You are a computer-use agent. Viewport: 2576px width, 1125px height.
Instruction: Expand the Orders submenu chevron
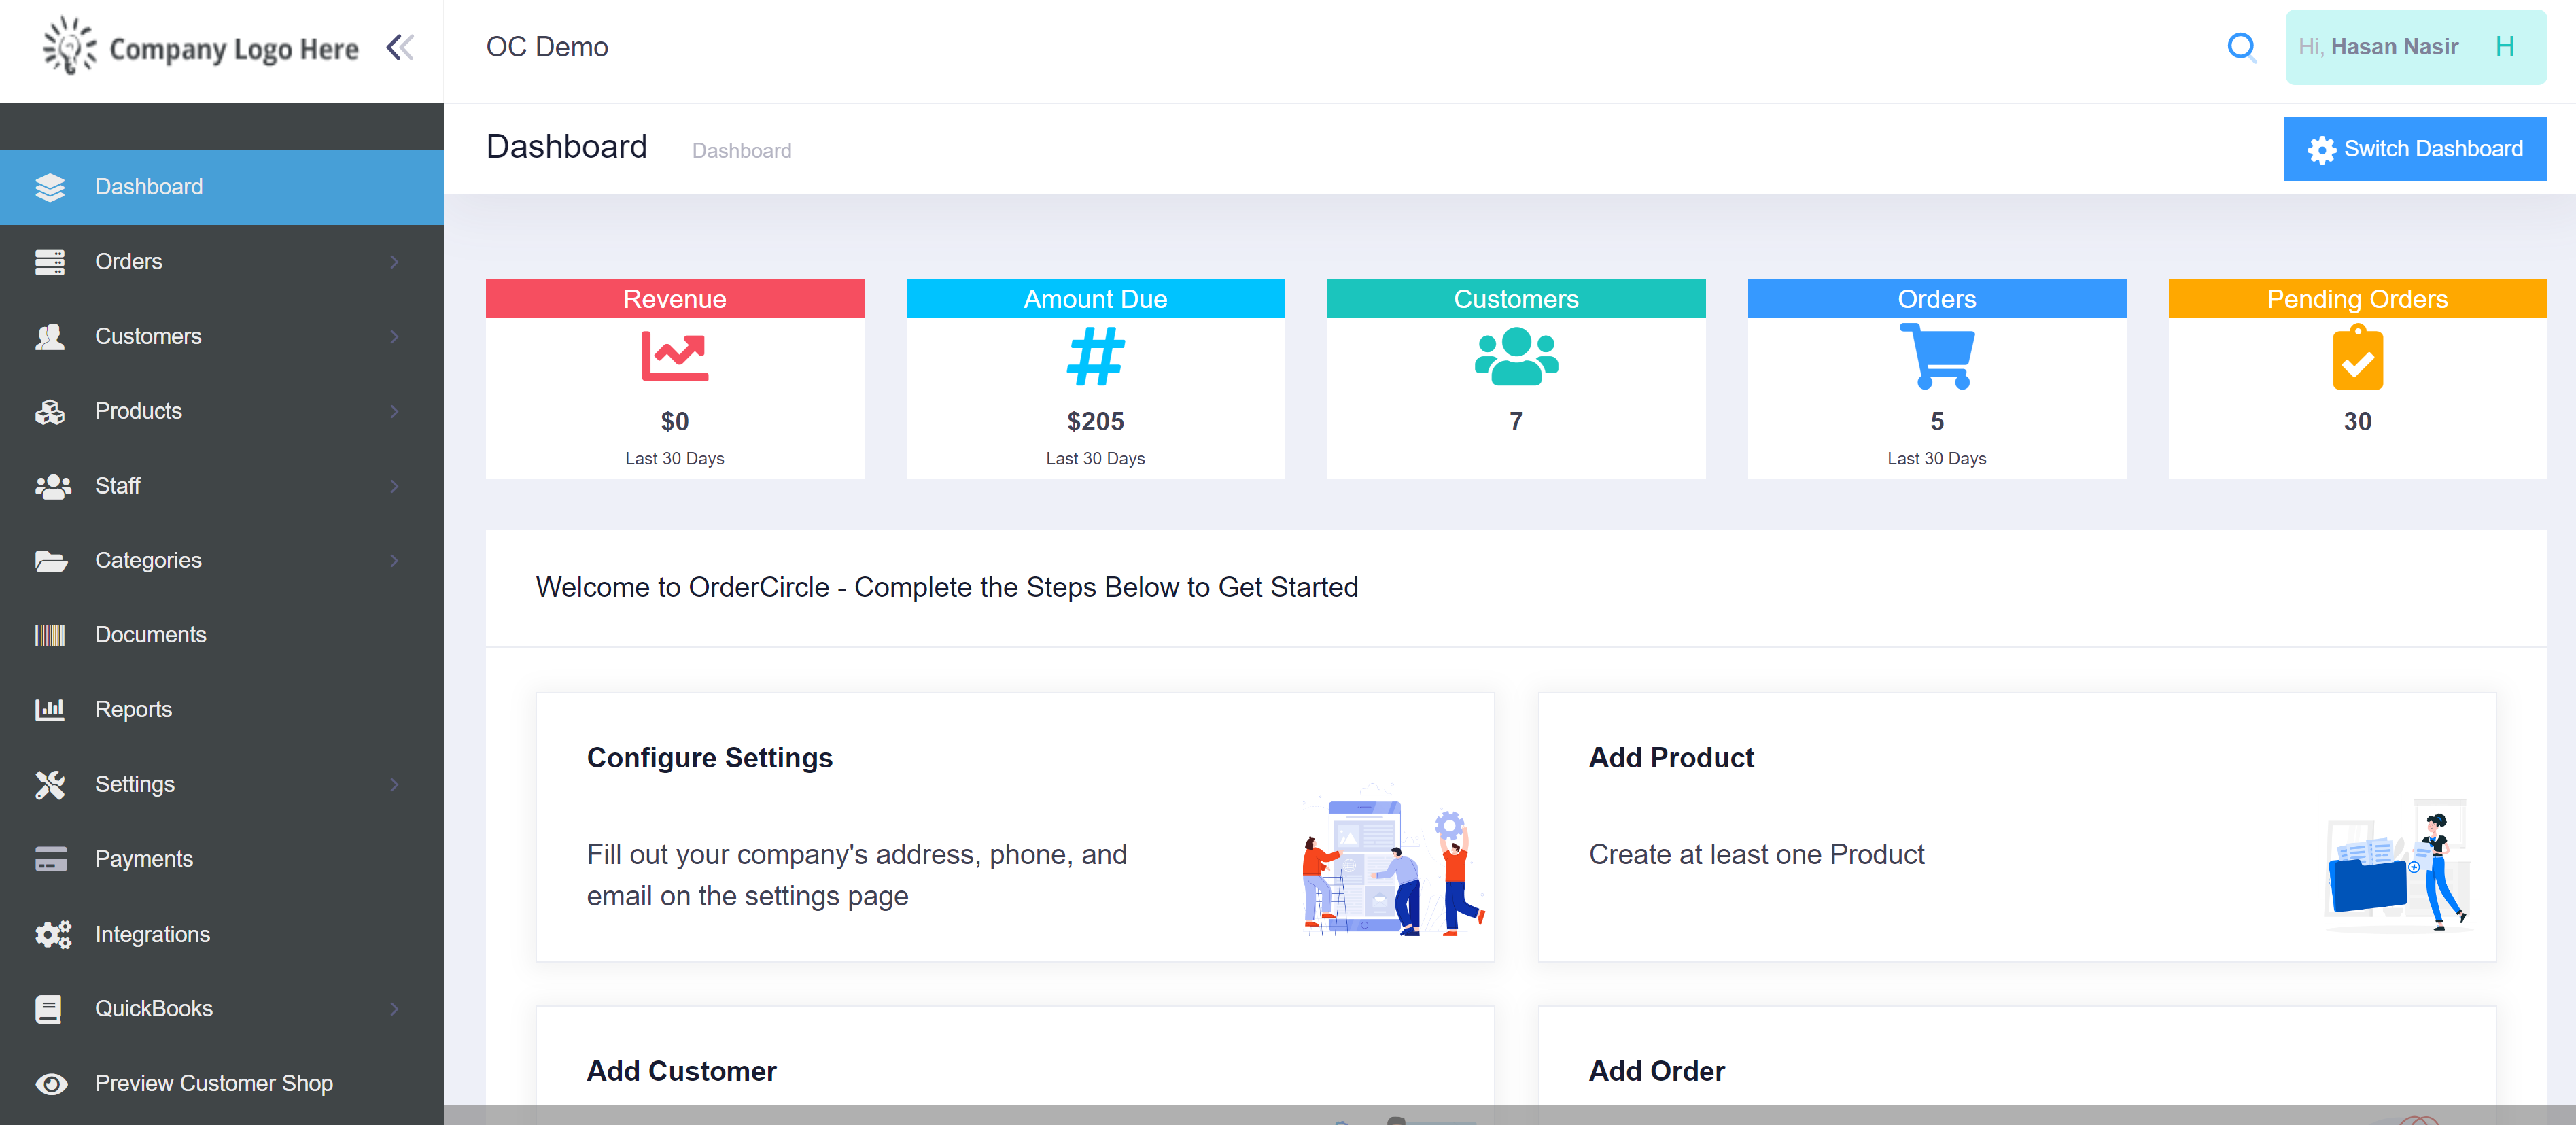pos(394,262)
